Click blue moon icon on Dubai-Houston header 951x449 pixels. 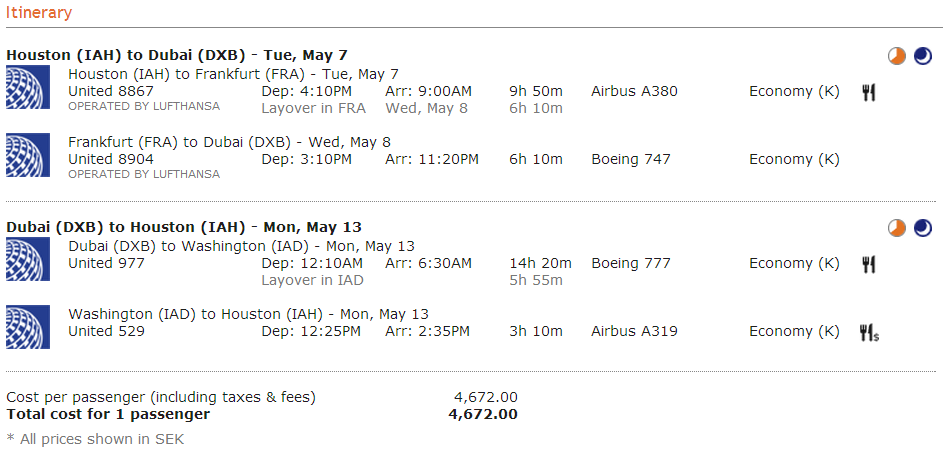[922, 228]
